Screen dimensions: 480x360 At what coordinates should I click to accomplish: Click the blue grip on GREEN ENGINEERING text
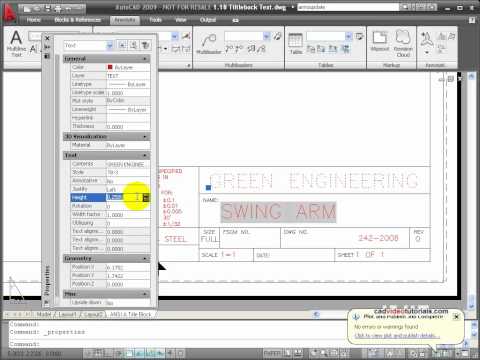pos(208,188)
